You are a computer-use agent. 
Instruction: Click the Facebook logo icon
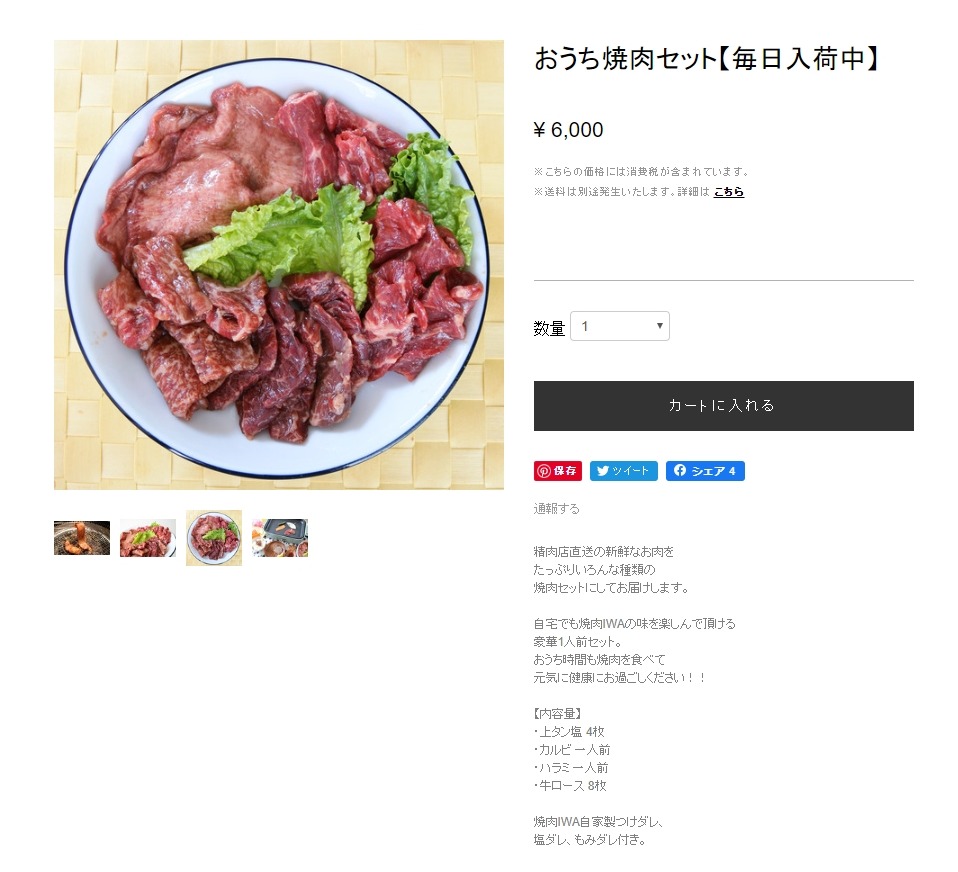pyautogui.click(x=679, y=471)
